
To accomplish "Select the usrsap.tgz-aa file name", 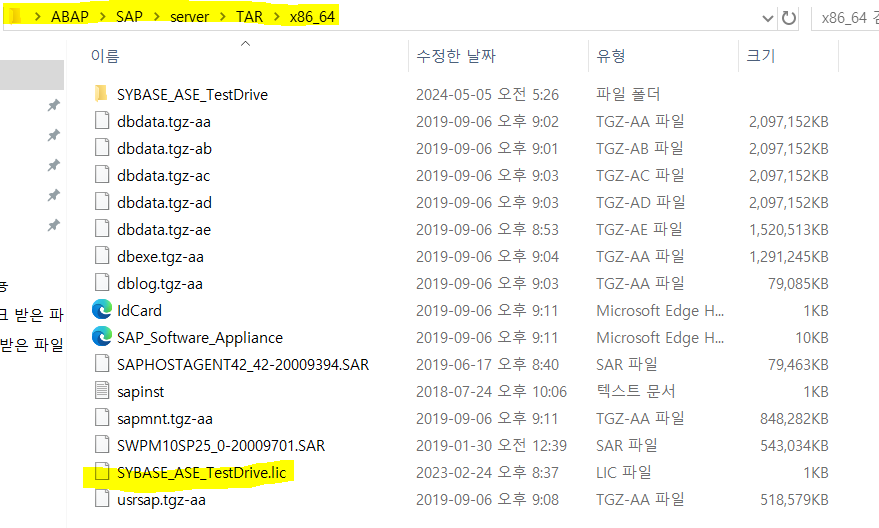I will (x=161, y=499).
